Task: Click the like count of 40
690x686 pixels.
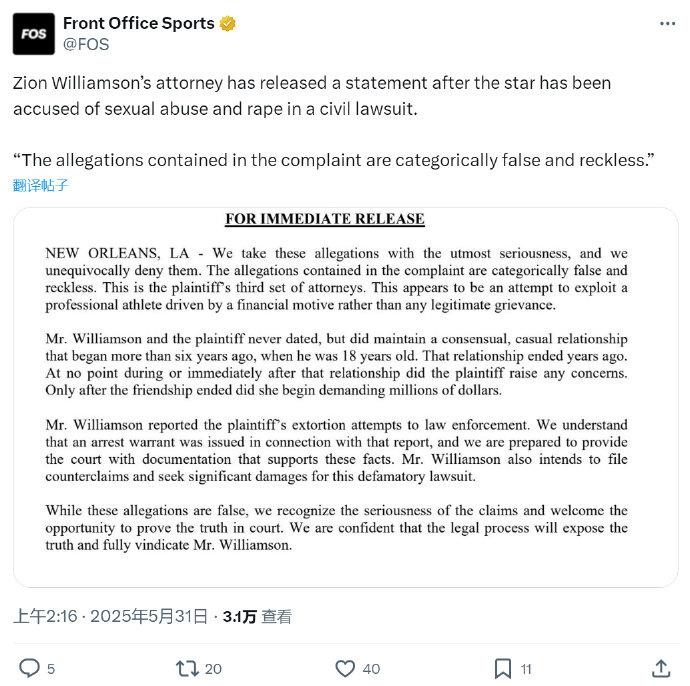Action: point(371,669)
